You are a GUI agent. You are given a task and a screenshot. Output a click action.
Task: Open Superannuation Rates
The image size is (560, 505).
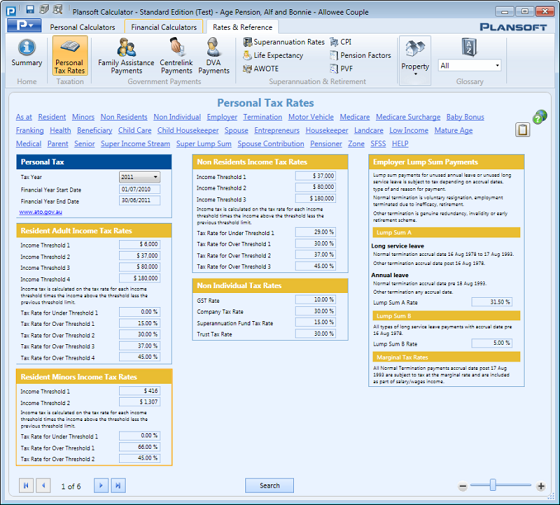coord(284,42)
